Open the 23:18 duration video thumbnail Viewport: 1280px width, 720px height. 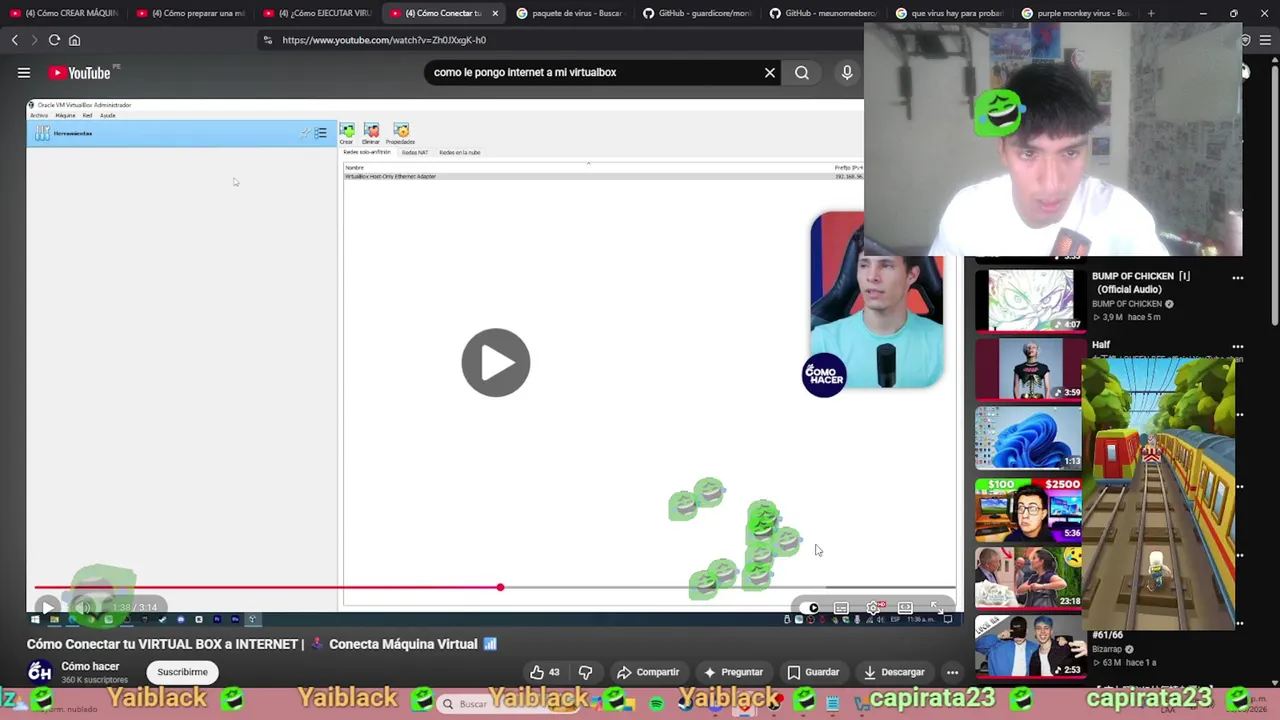click(1029, 577)
